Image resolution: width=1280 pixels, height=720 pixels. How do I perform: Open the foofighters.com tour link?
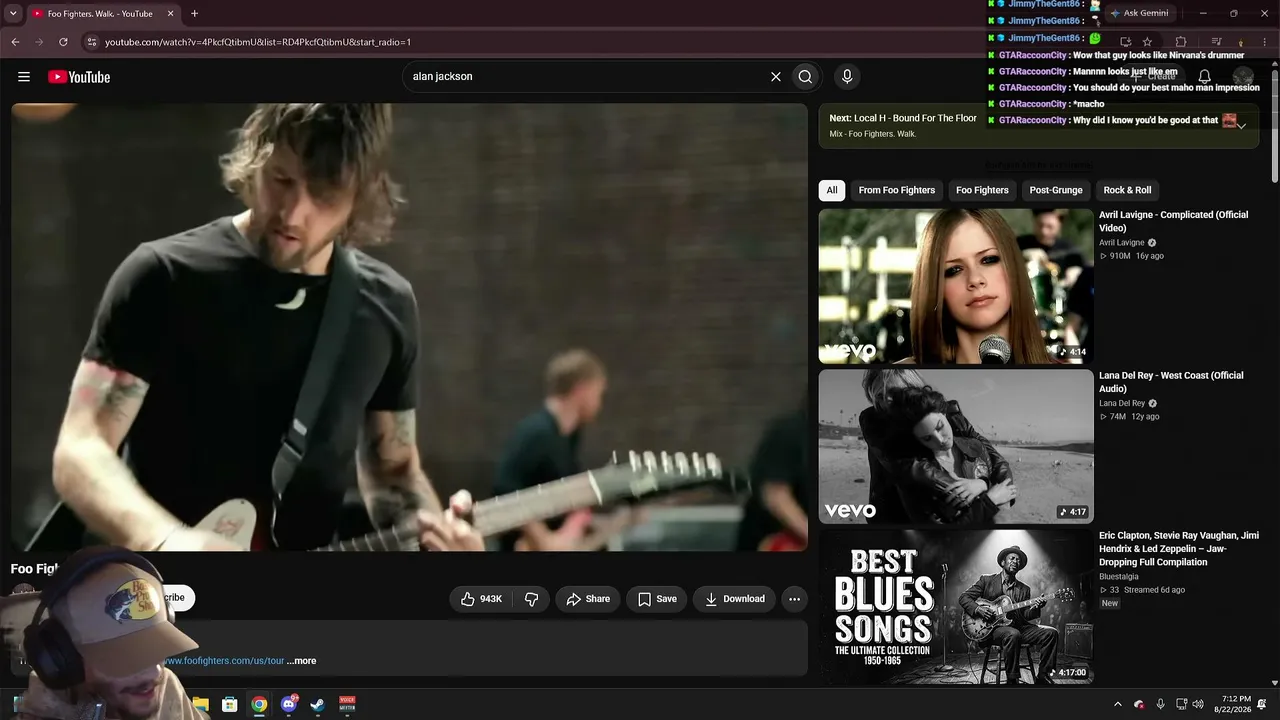[224, 661]
